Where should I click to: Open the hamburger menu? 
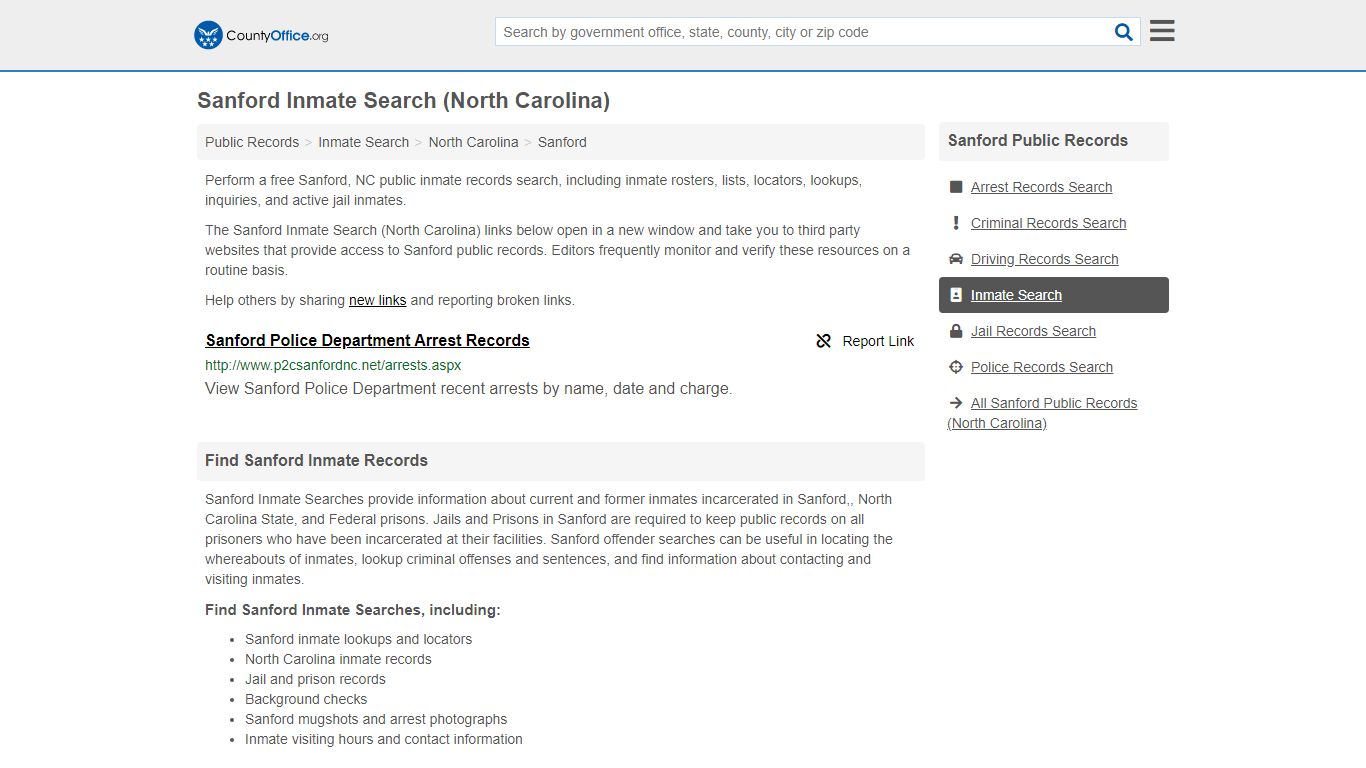point(1162,31)
